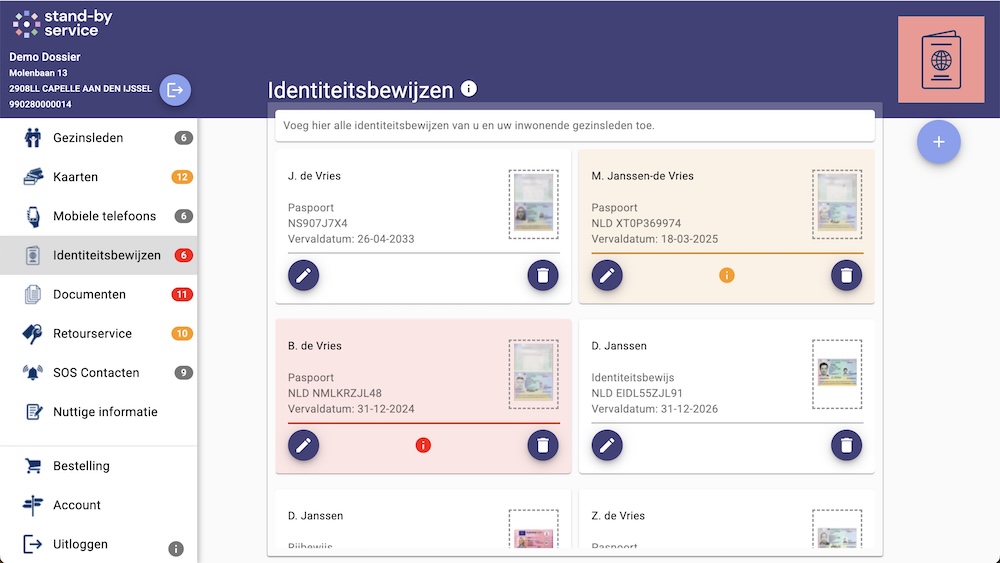This screenshot has height=563, width=1000.
Task: Click 'Vervaldatum: 26-04-2033' text
Action: (351, 239)
